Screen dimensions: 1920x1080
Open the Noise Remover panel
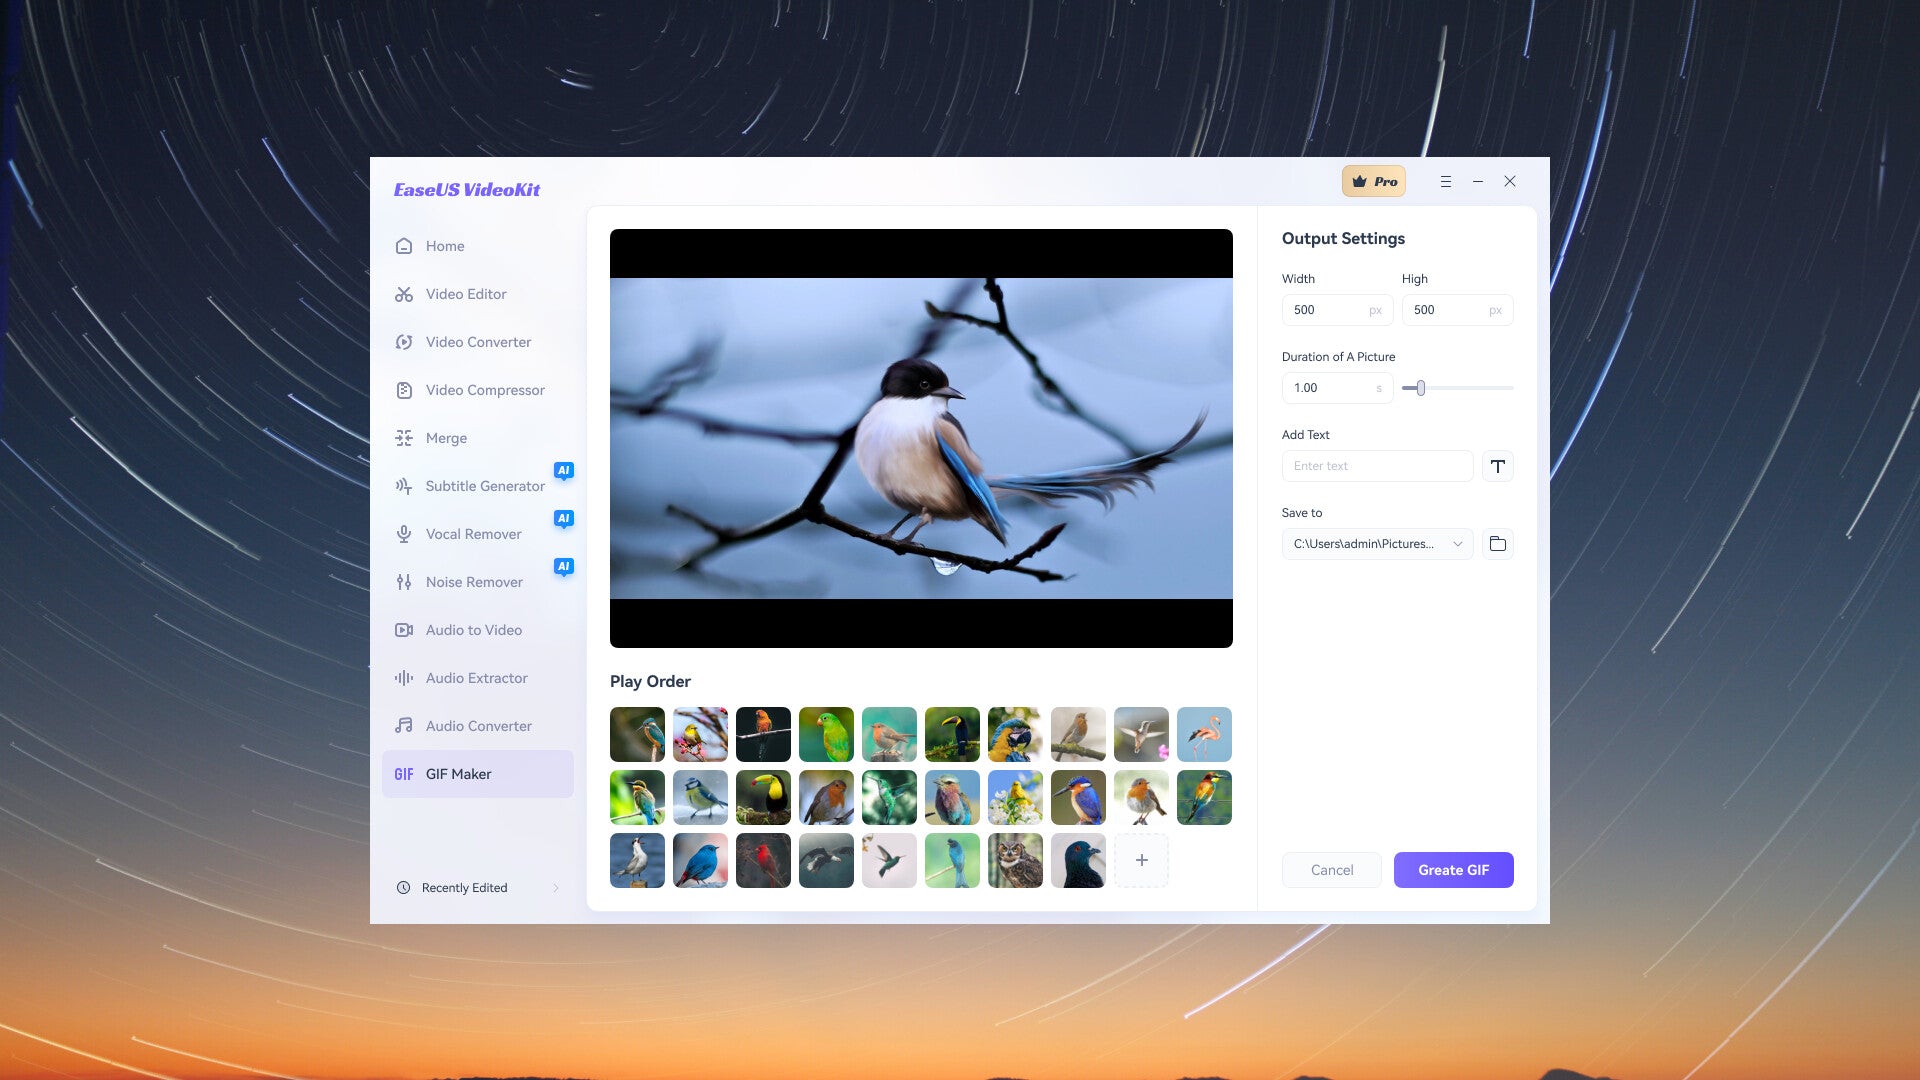[473, 582]
